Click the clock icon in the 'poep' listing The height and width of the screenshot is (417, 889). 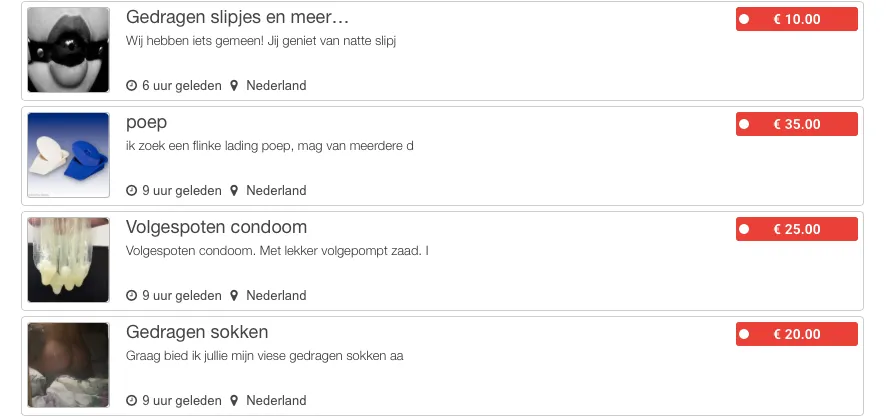[132, 191]
